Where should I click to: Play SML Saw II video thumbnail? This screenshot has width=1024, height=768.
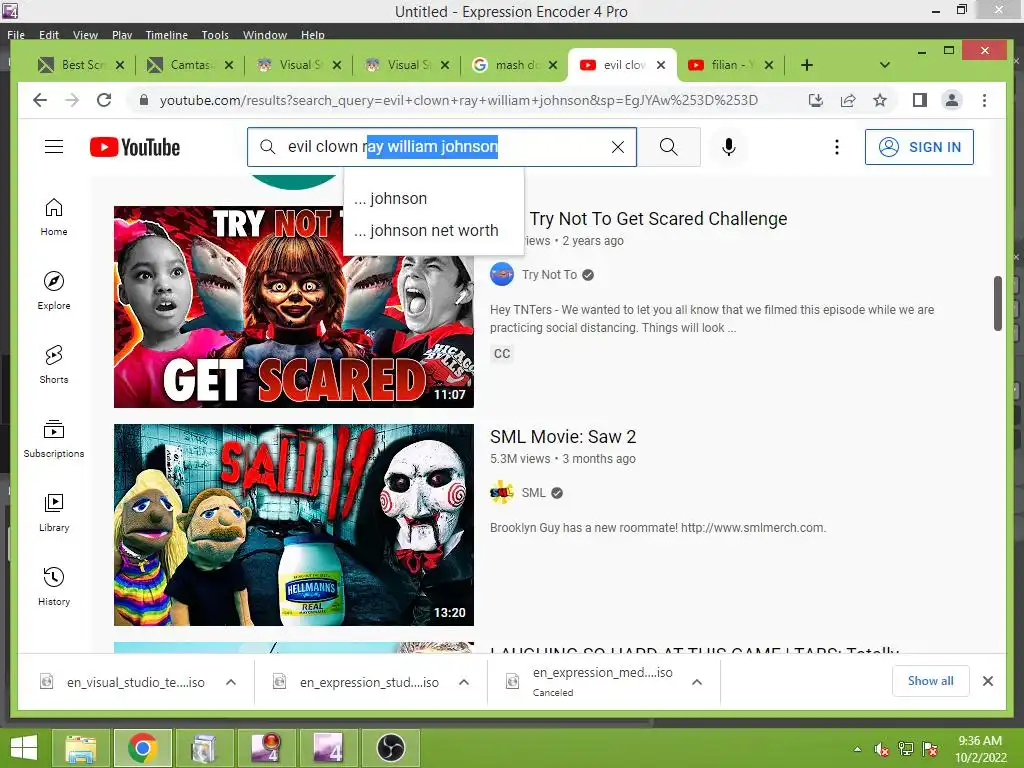(x=294, y=525)
